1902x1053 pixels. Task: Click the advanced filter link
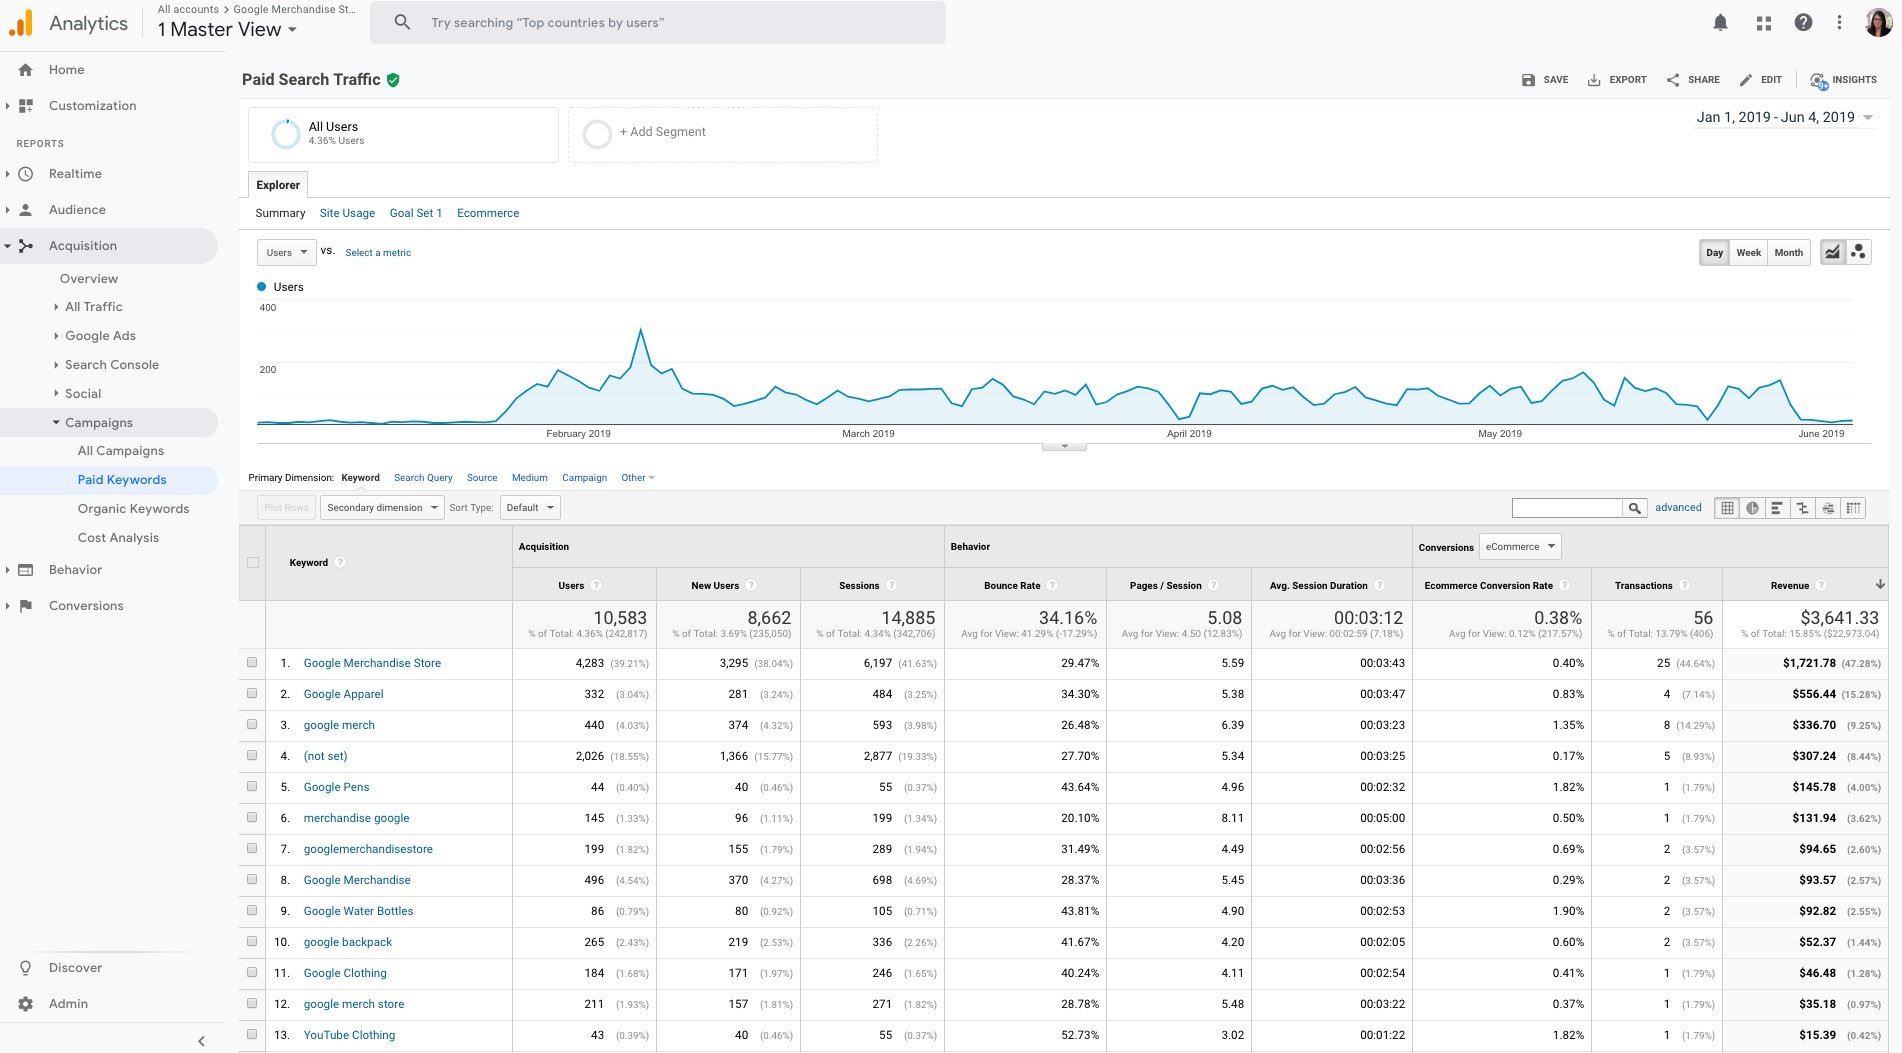click(x=1678, y=508)
